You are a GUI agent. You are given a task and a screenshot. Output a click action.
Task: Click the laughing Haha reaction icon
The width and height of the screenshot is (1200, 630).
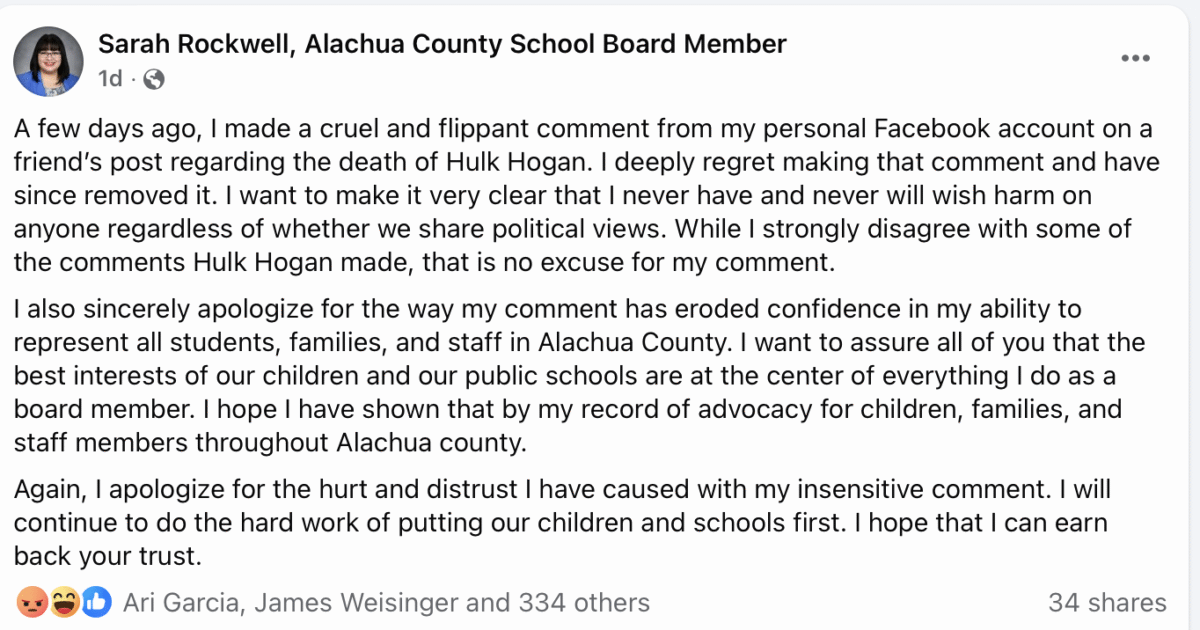(x=65, y=602)
